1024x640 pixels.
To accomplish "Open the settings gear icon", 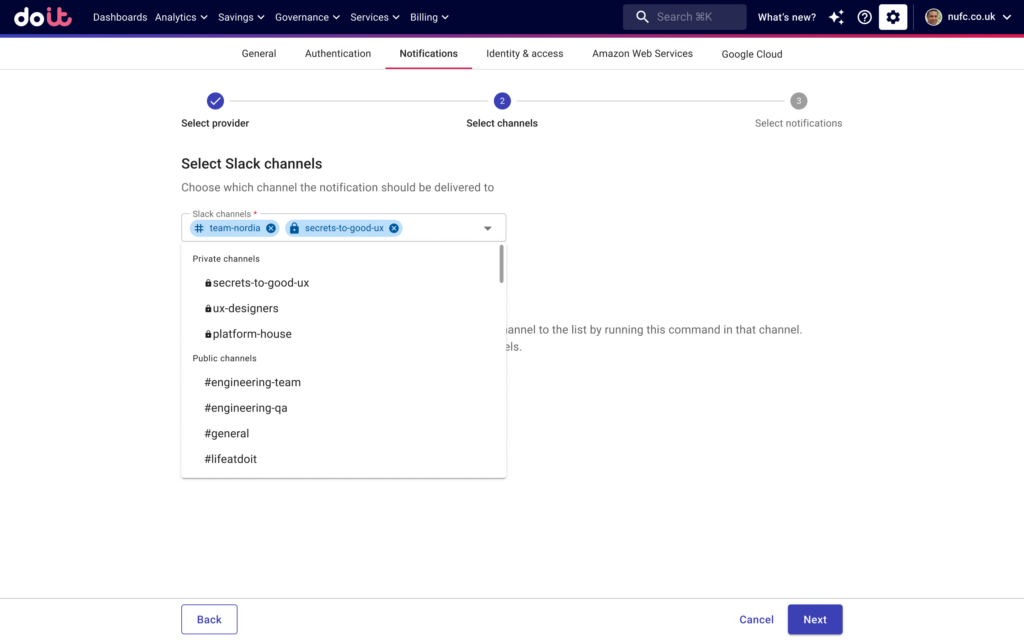I will pyautogui.click(x=893, y=17).
